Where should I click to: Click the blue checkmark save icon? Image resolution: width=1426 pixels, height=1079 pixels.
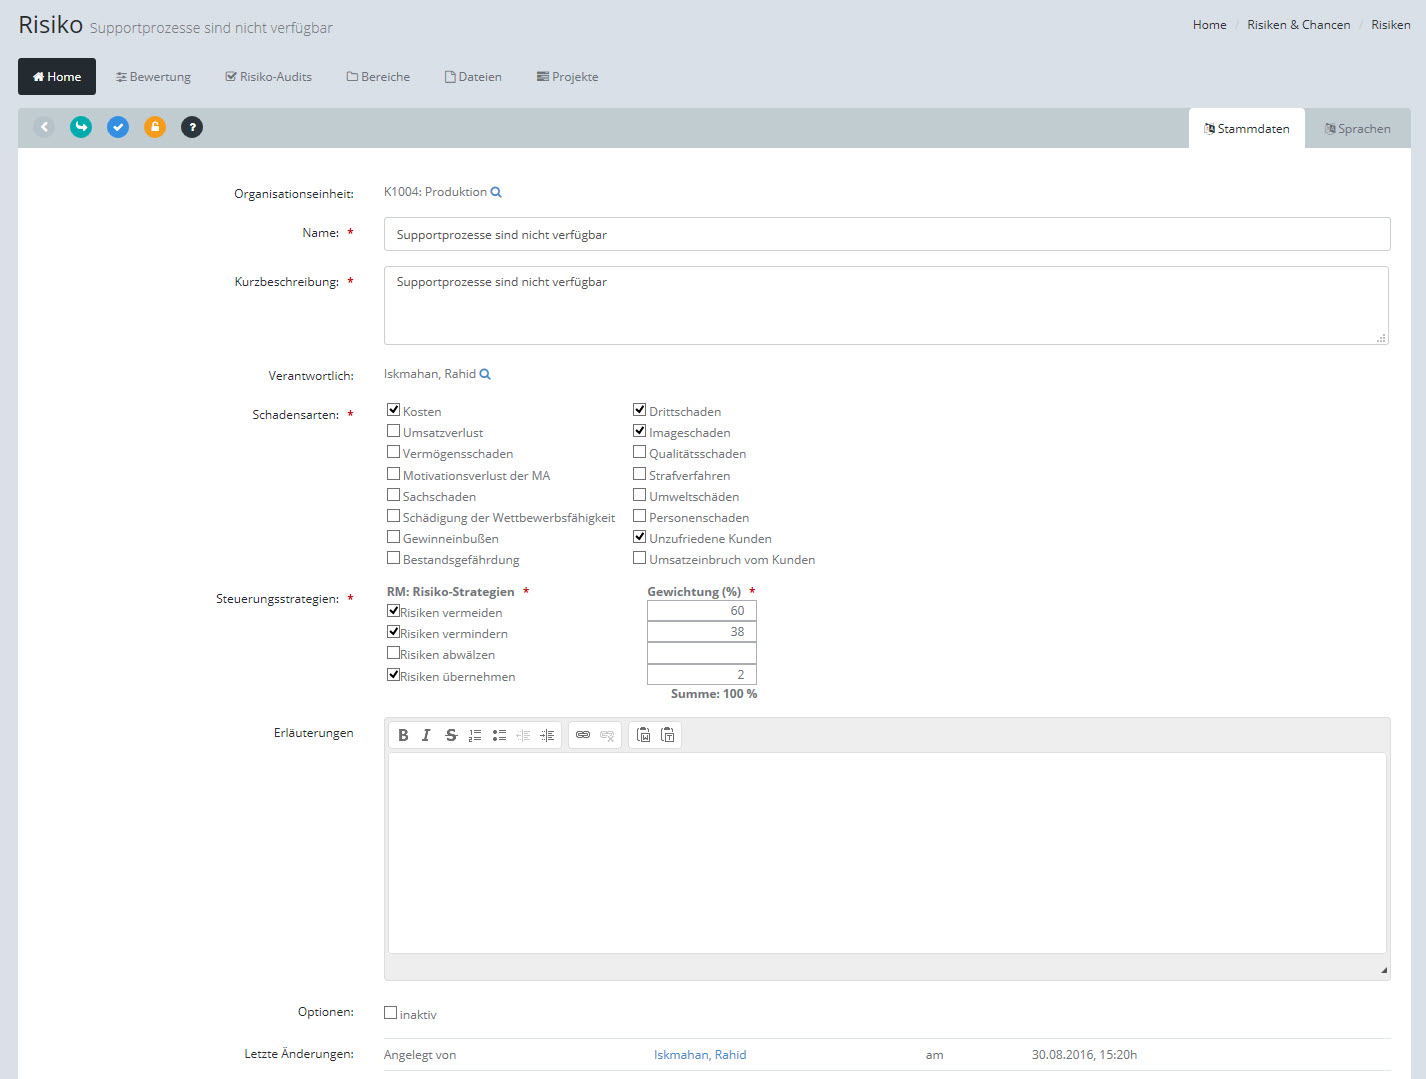[118, 127]
